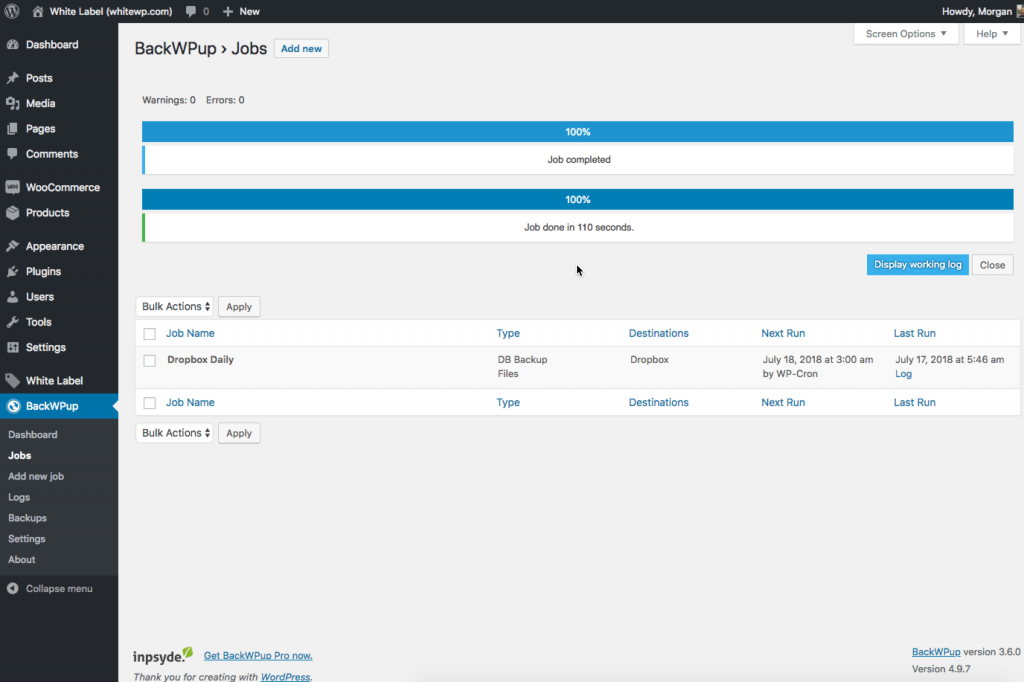Open the Log link for last run

[x=903, y=374]
